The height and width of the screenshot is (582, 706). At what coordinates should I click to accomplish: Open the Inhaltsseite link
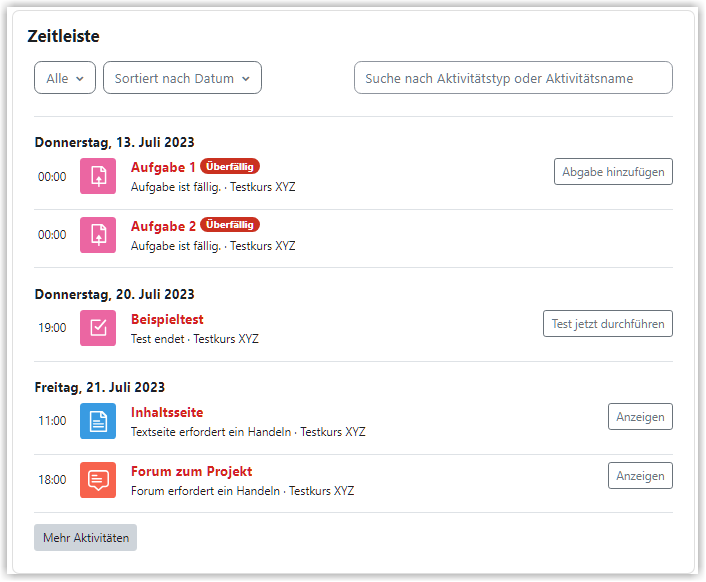[x=167, y=413]
